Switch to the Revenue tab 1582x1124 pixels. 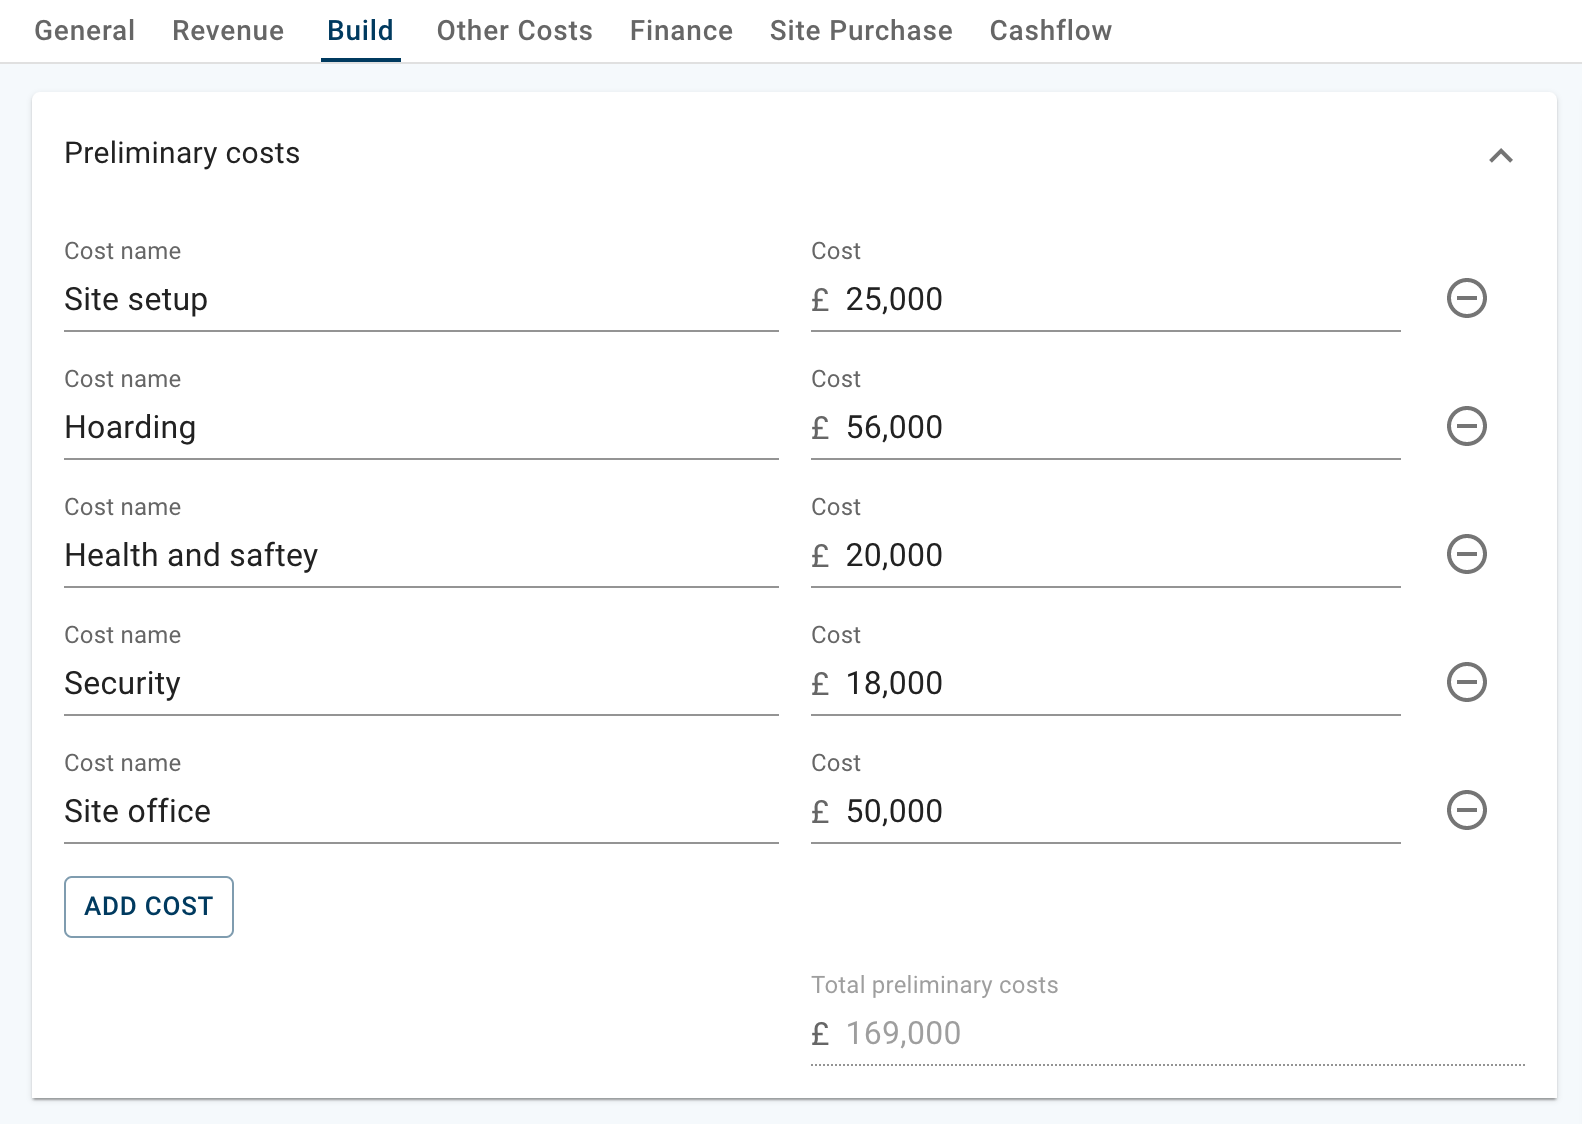[228, 31]
